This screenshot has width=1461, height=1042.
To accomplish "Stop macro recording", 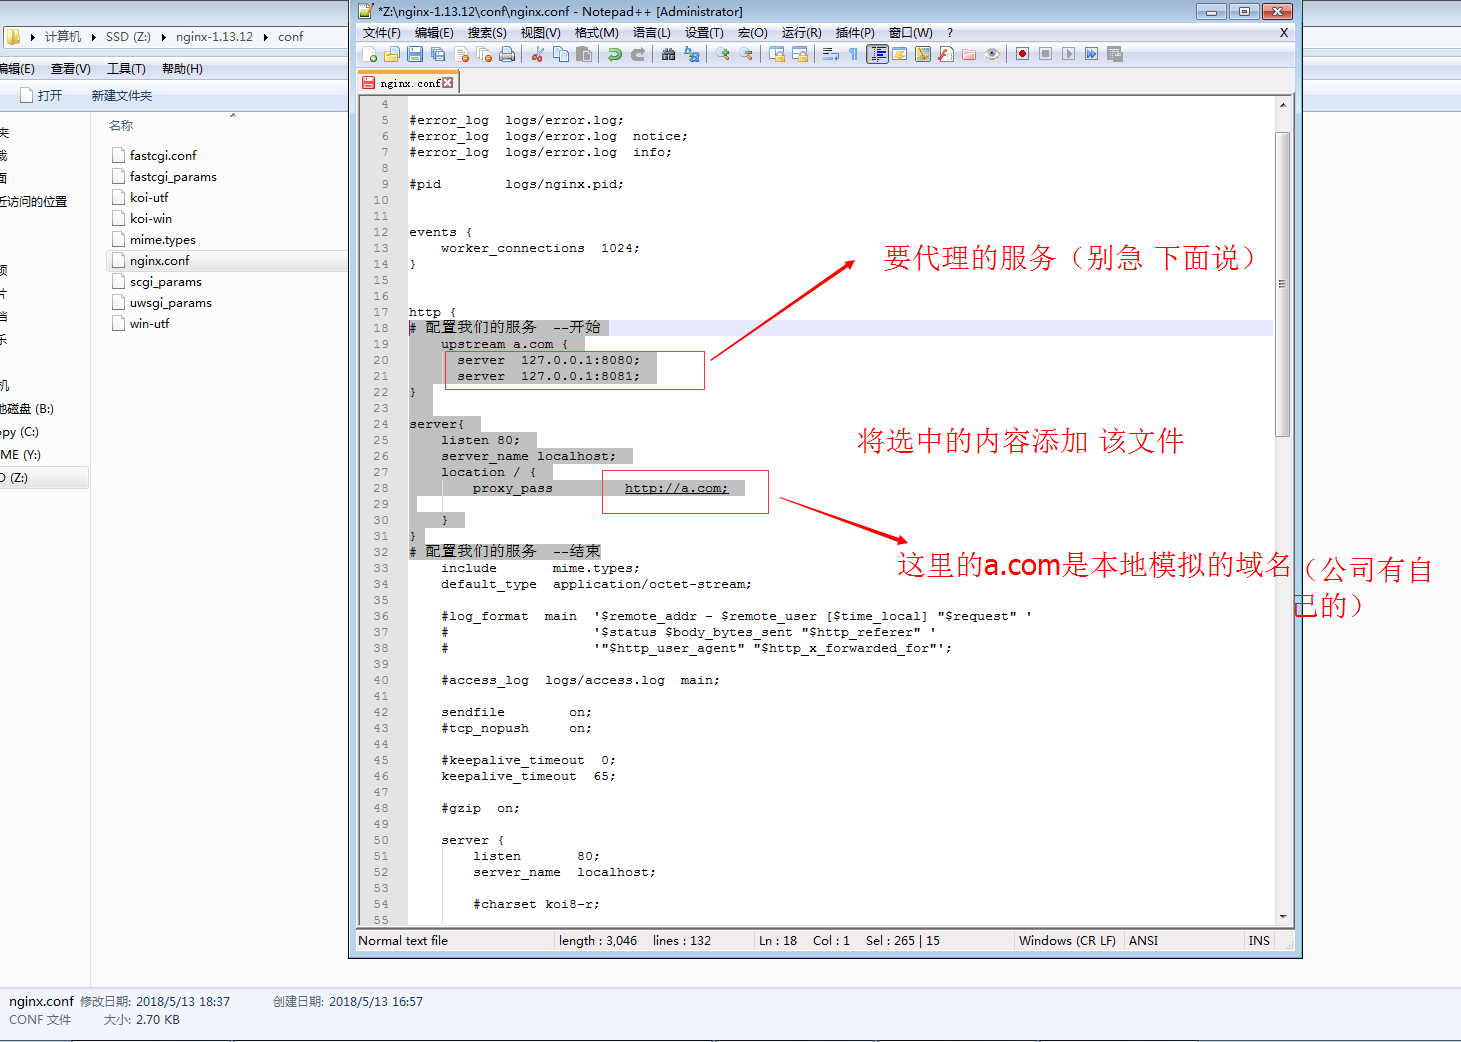I will 1045,54.
